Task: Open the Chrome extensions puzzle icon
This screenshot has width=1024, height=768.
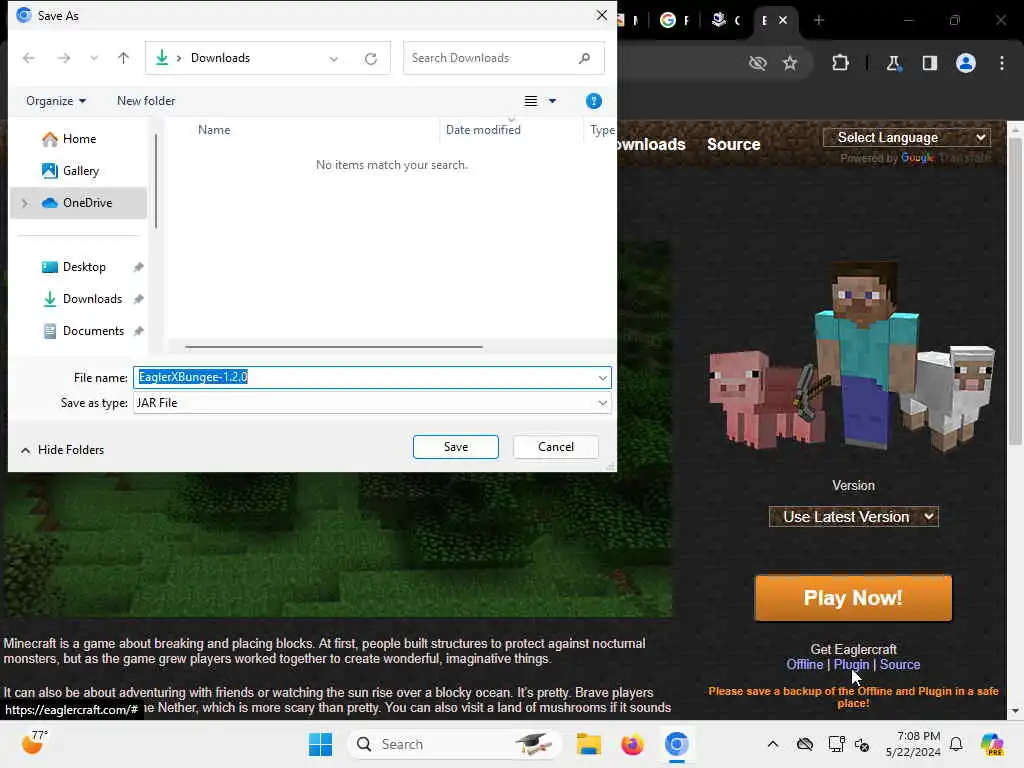Action: 840,63
